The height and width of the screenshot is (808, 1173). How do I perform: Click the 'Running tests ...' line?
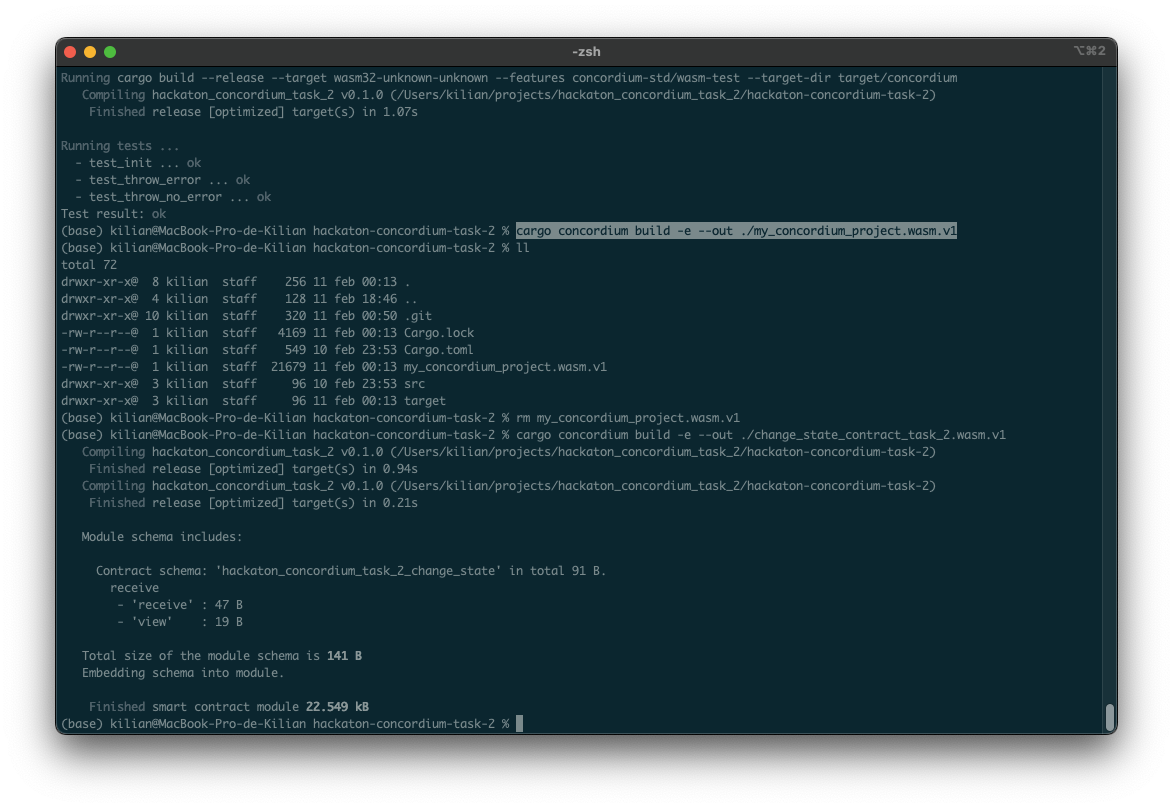click(120, 146)
